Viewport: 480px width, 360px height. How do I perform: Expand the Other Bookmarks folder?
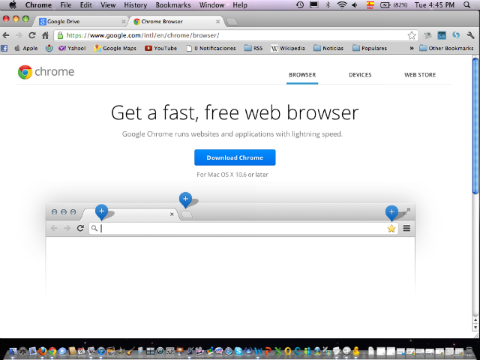[x=446, y=48]
